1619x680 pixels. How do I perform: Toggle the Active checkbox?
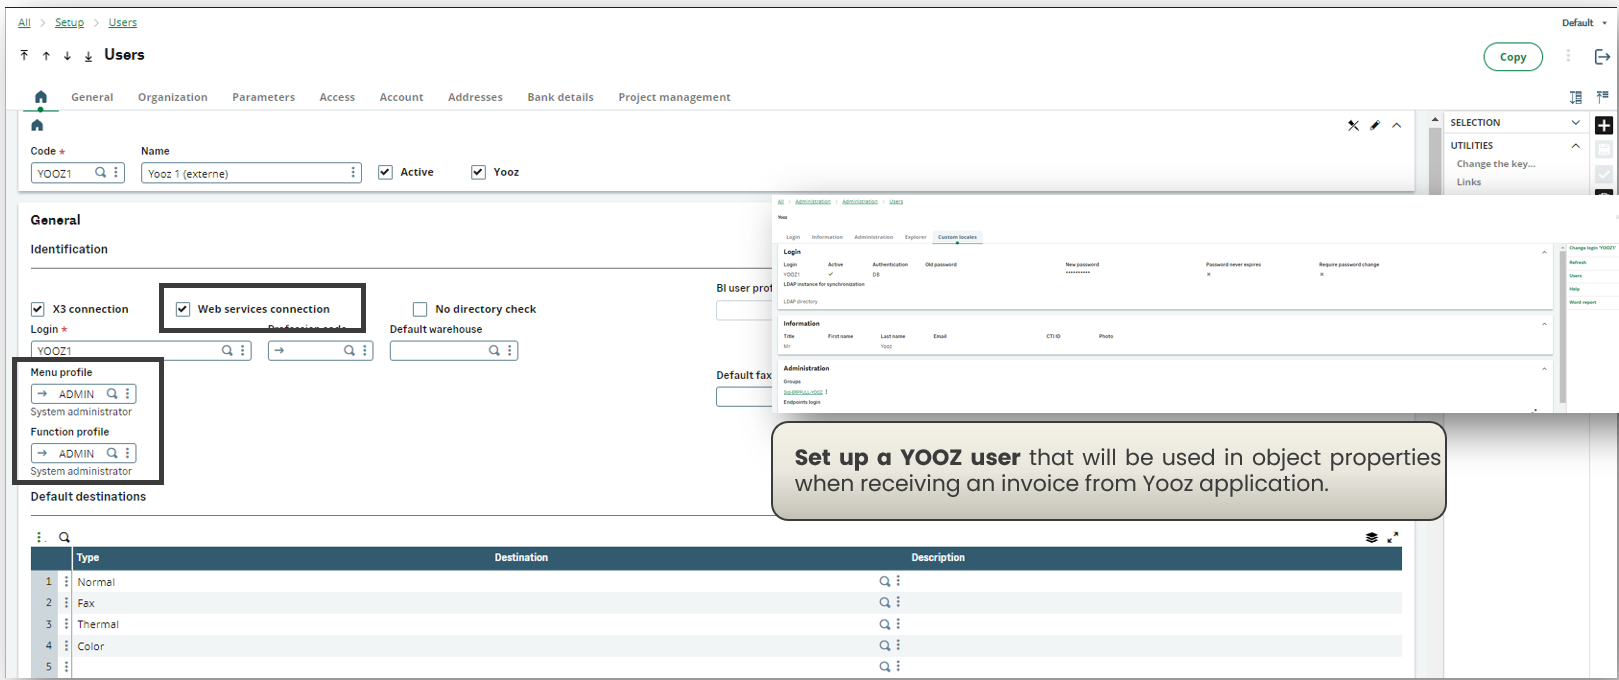[385, 172]
